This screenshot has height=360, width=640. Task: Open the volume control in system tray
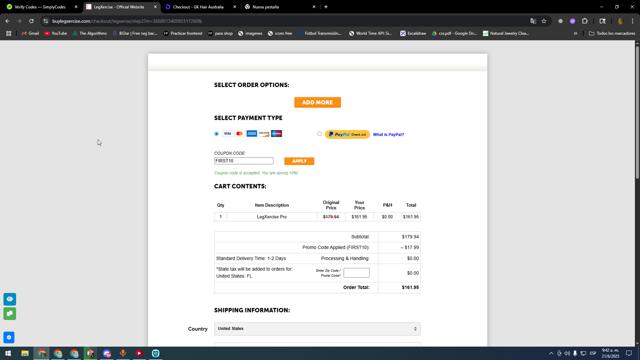[567, 353]
